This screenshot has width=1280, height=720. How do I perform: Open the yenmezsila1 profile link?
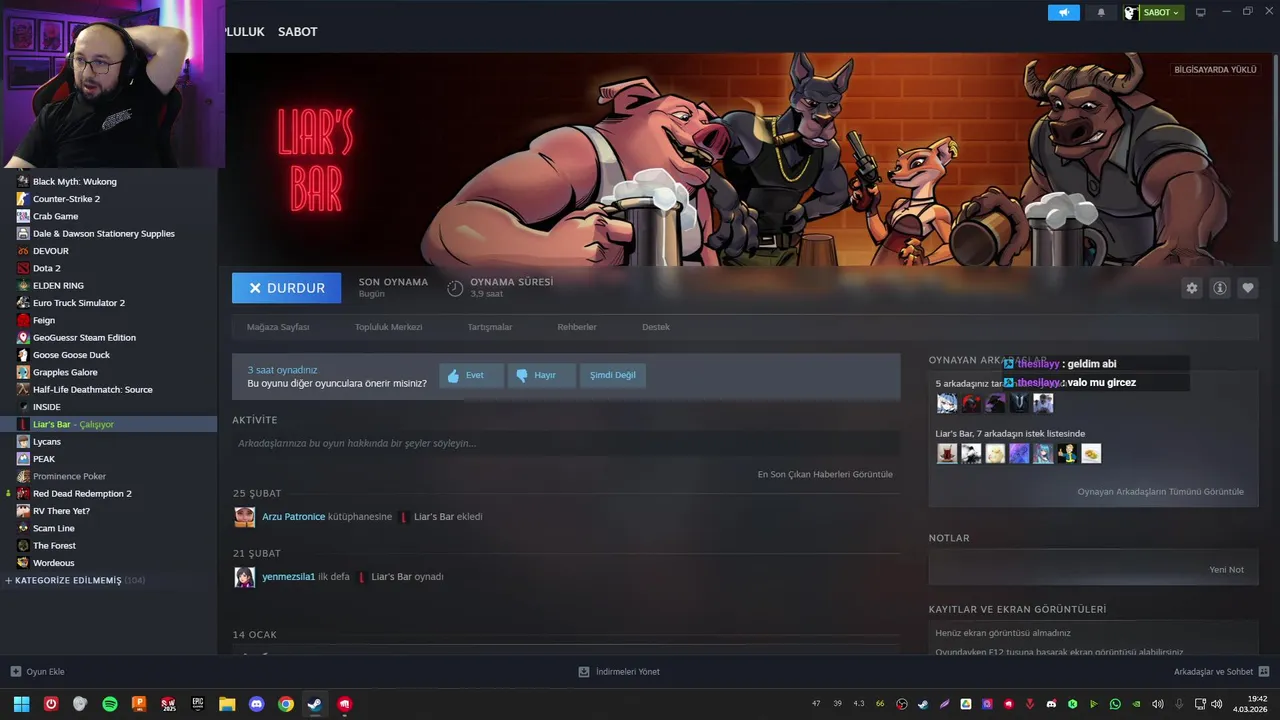288,577
